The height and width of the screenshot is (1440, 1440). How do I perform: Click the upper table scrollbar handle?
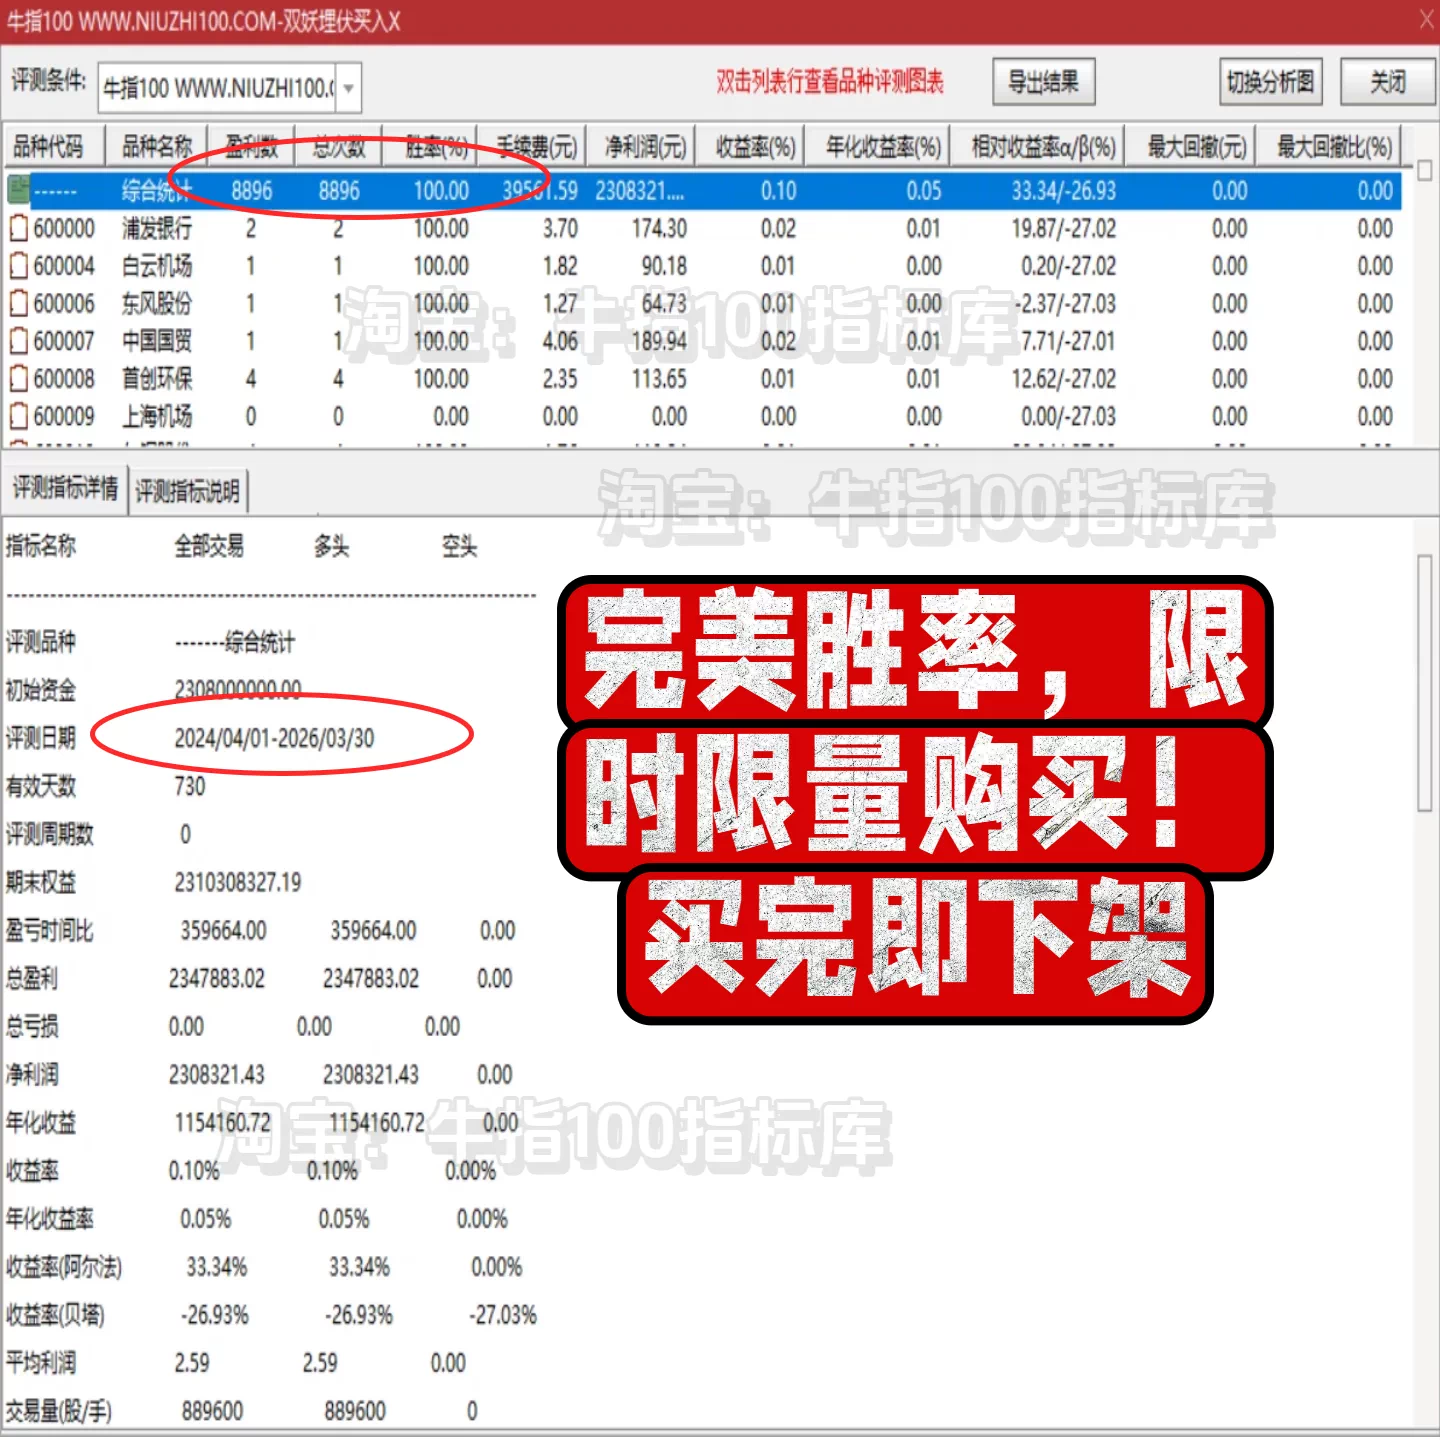point(1425,170)
